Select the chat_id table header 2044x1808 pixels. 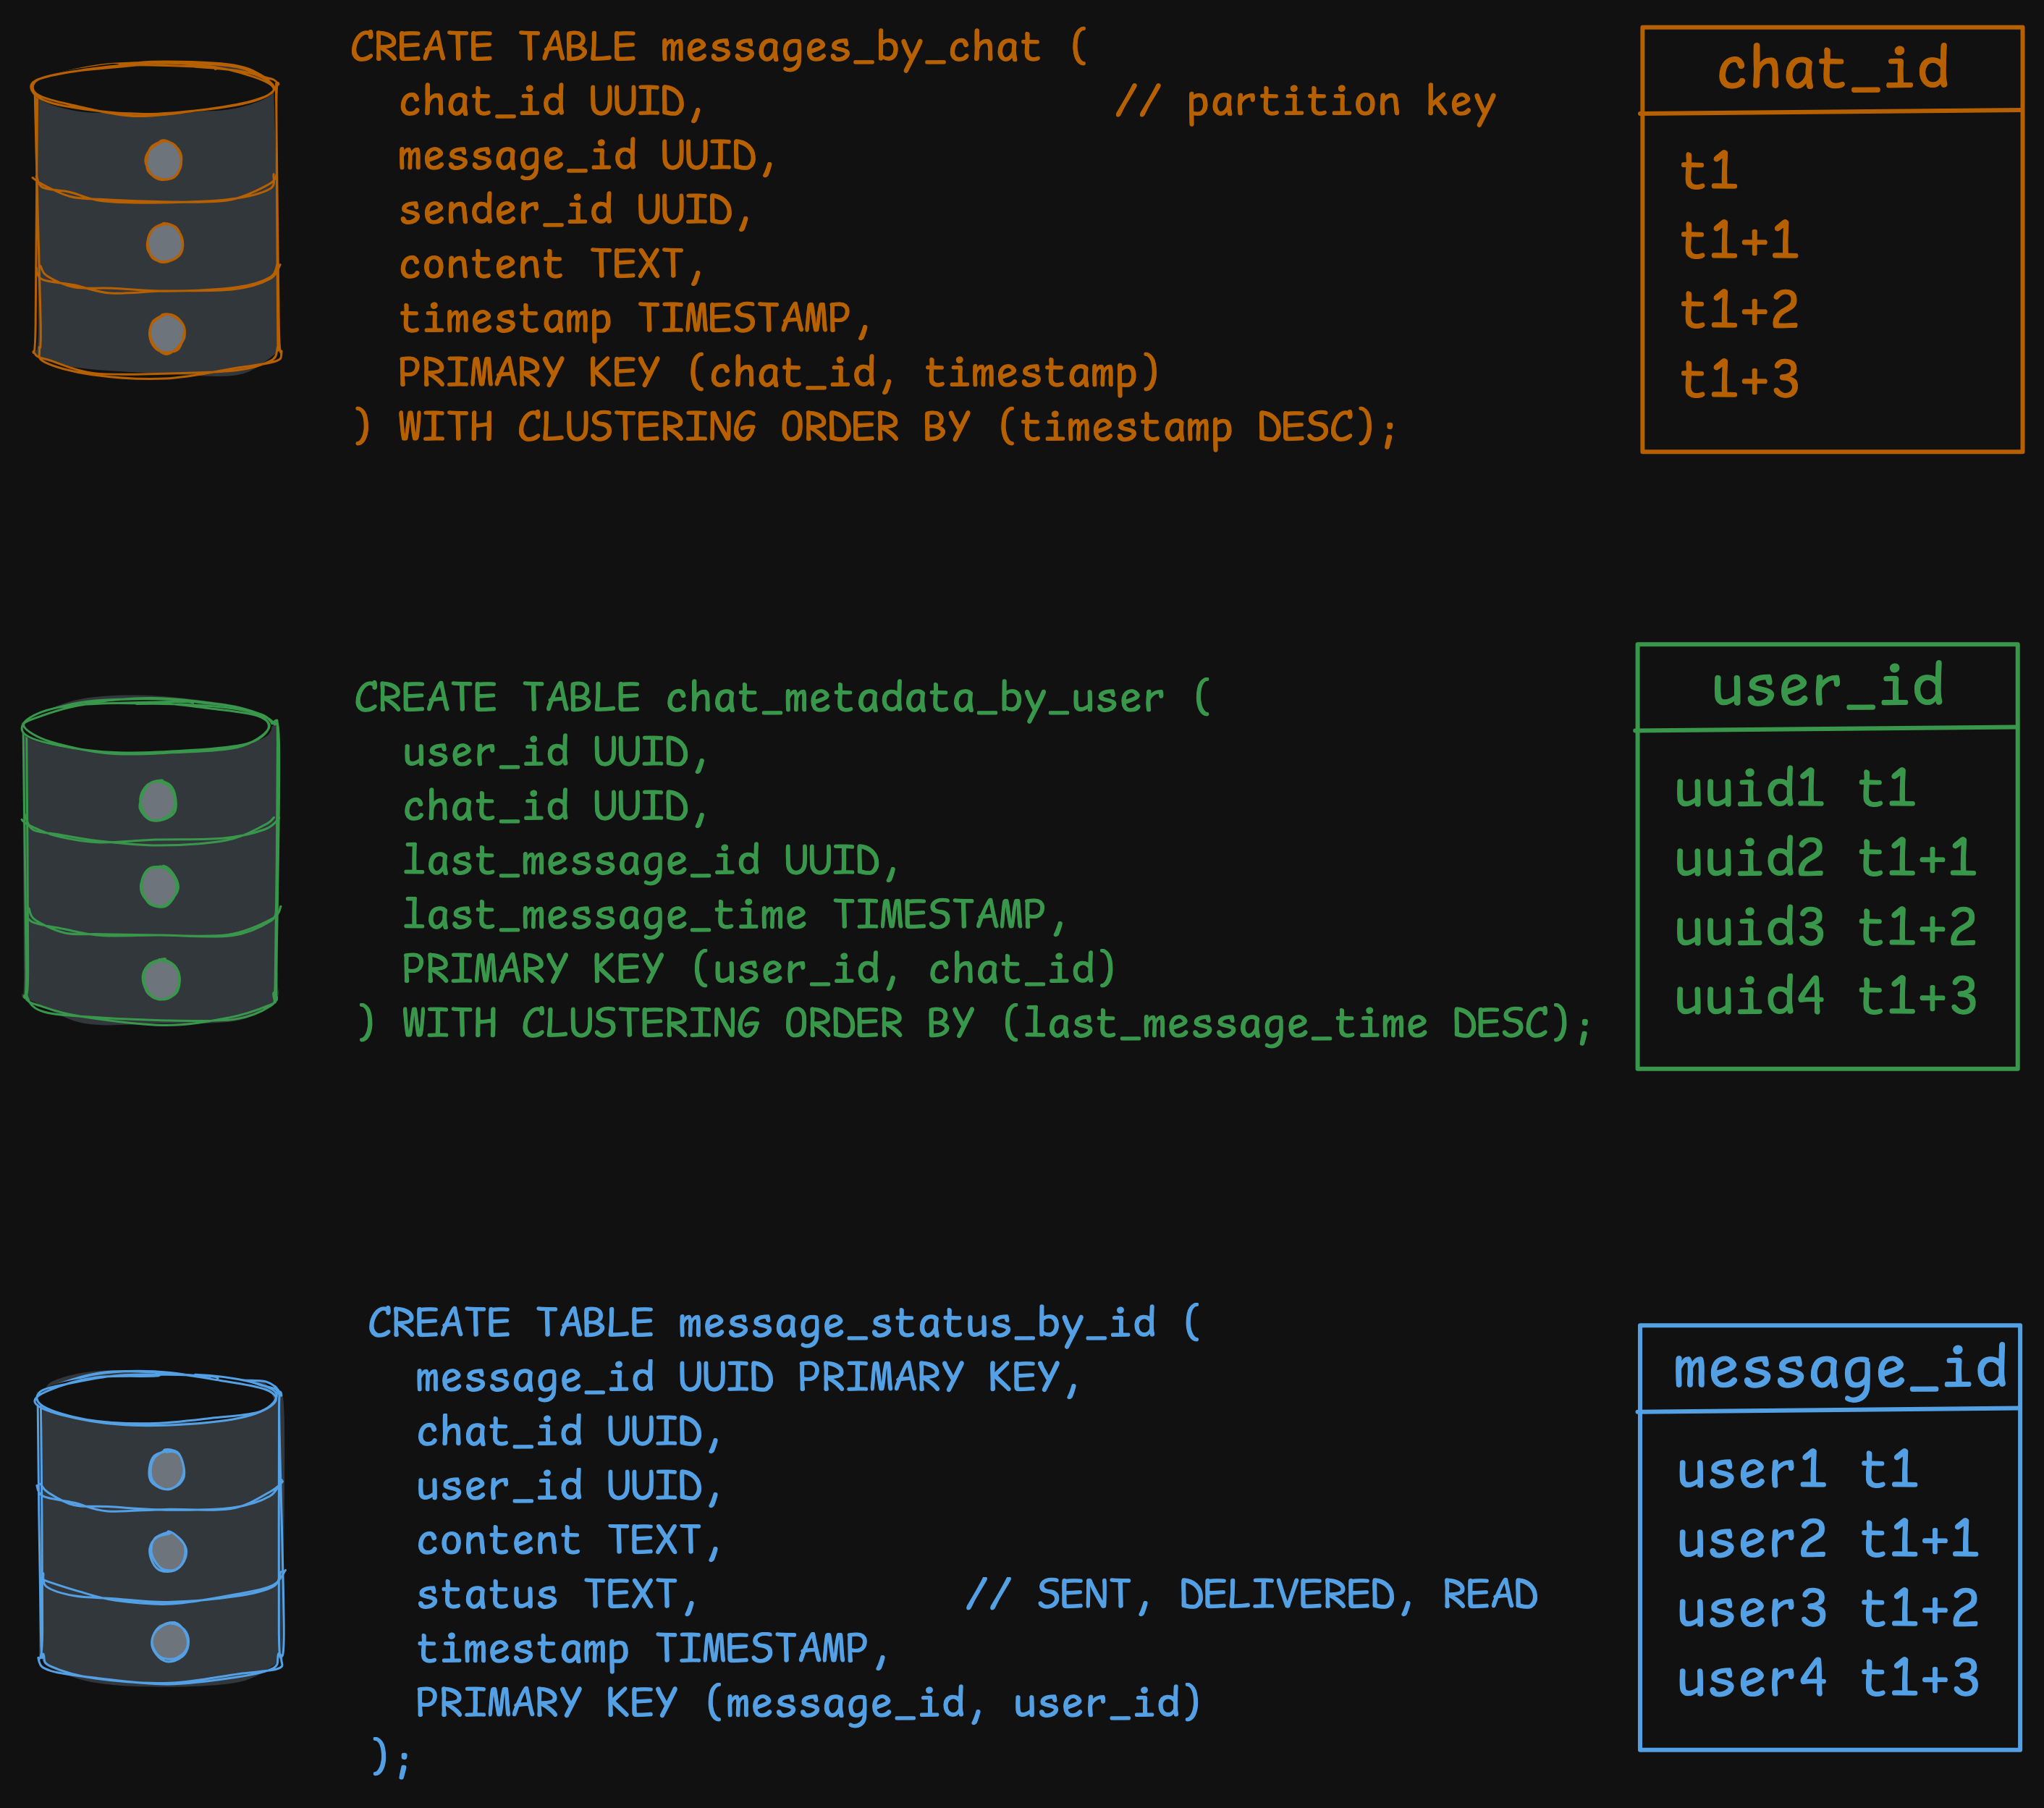[1832, 70]
